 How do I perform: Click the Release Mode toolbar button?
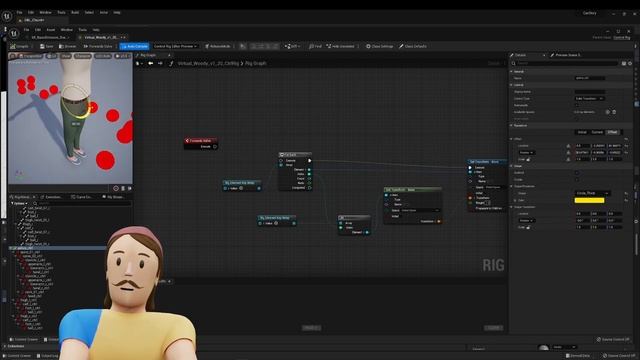[x=218, y=47]
